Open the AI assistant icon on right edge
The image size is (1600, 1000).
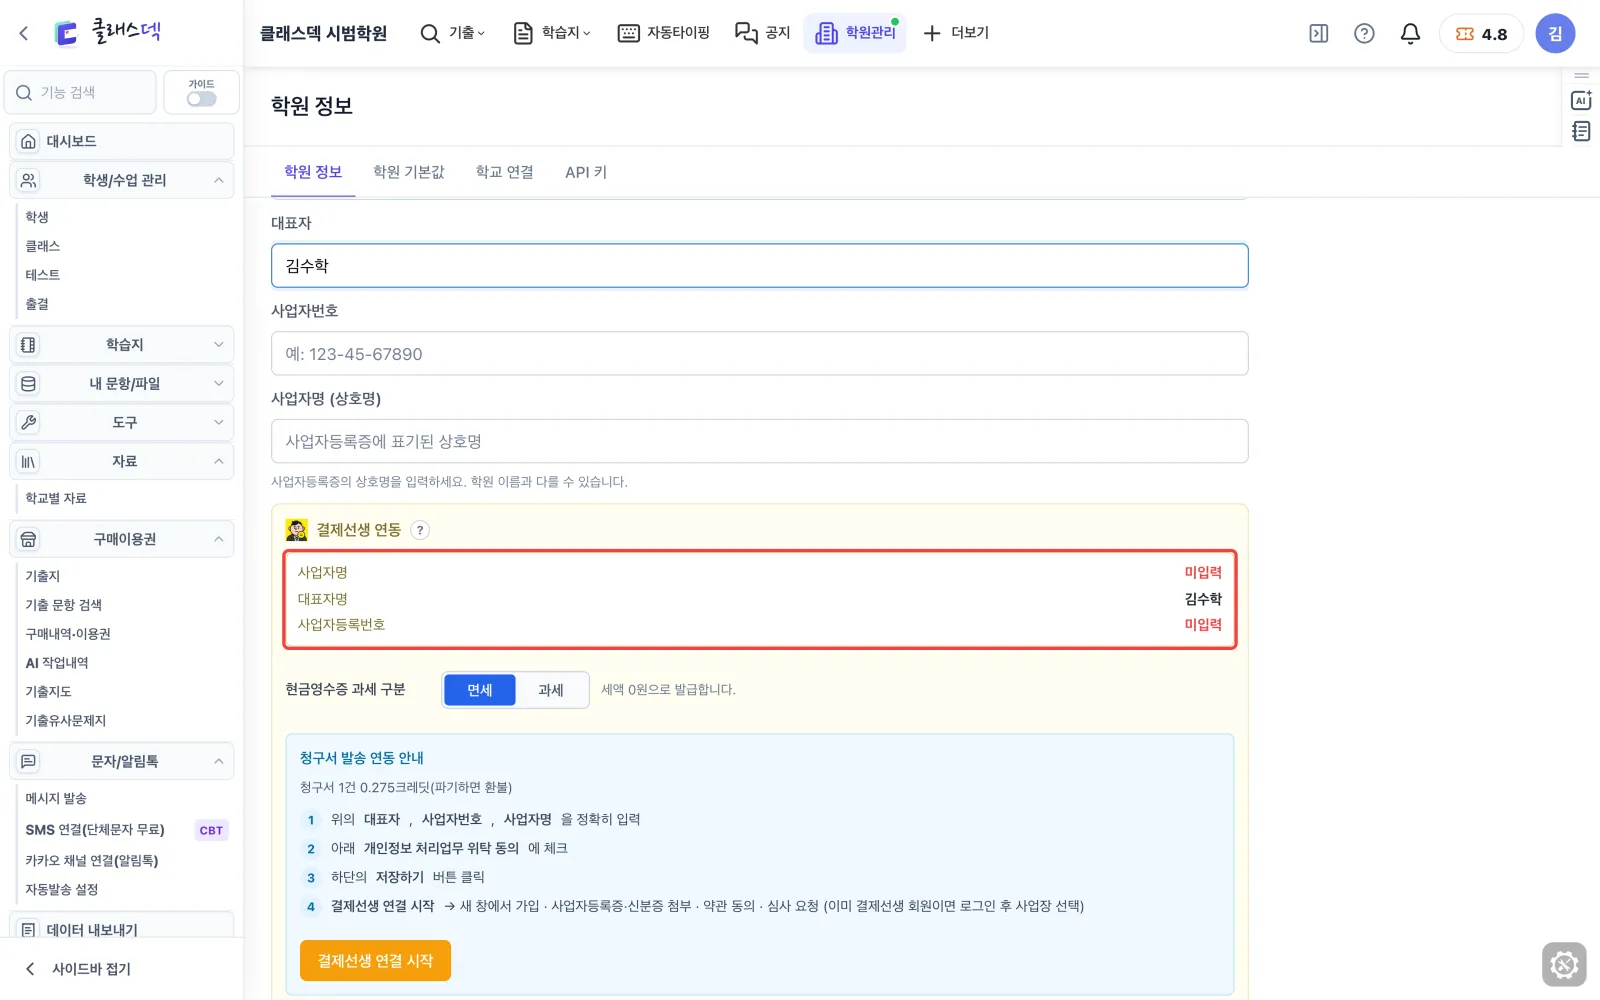click(1581, 100)
